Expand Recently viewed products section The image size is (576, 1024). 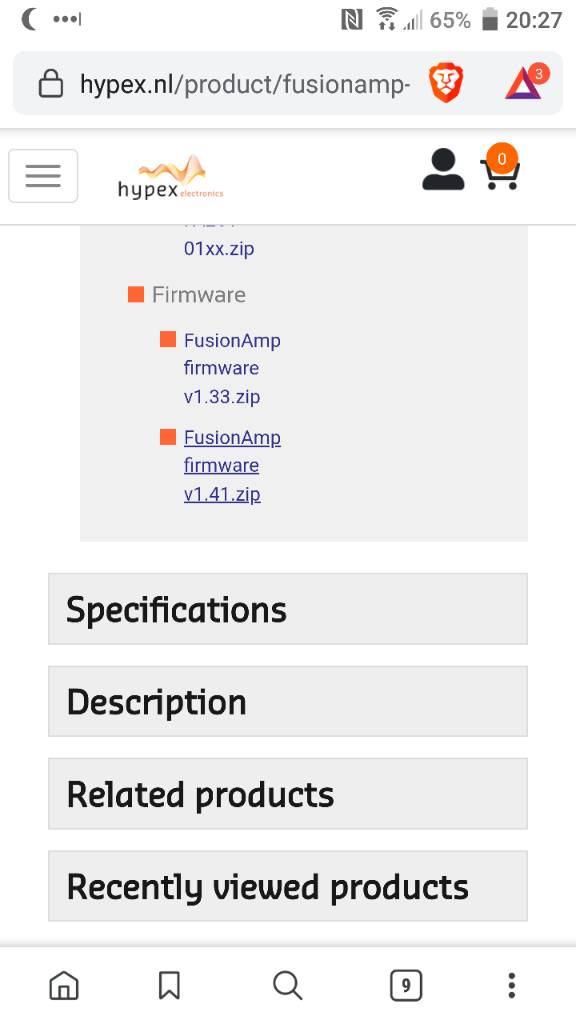tap(288, 886)
